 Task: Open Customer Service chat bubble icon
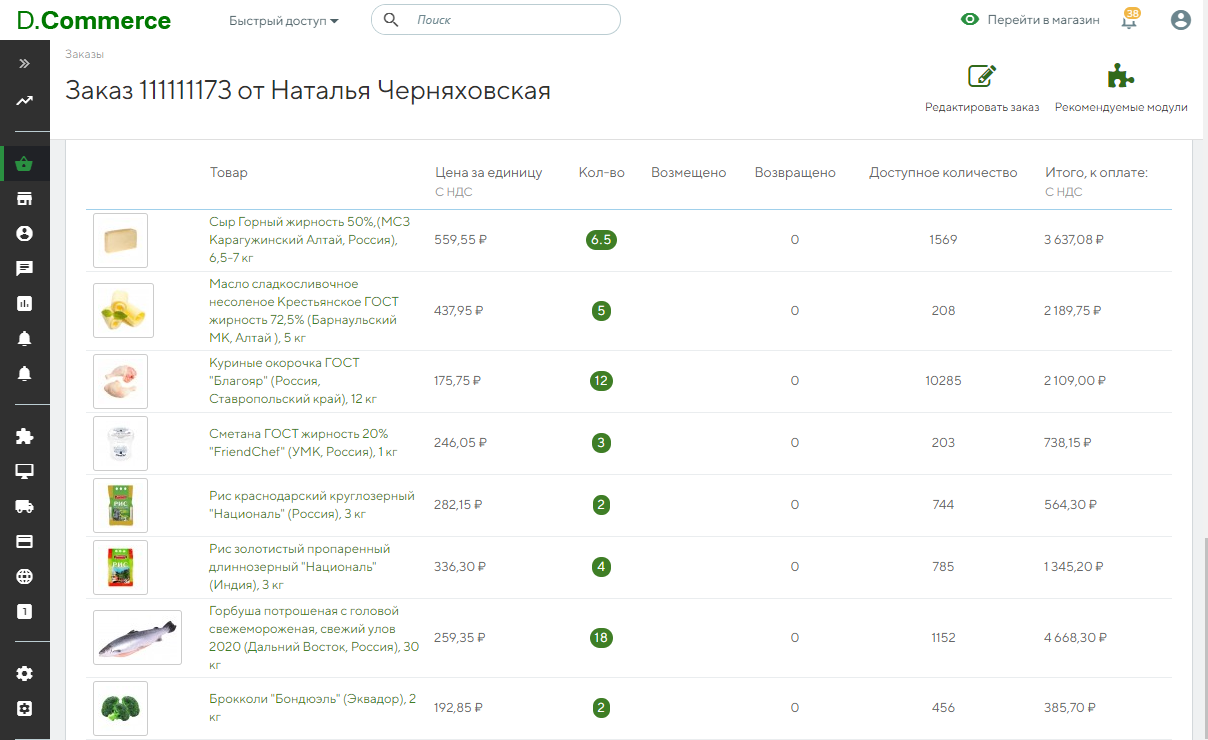25,268
